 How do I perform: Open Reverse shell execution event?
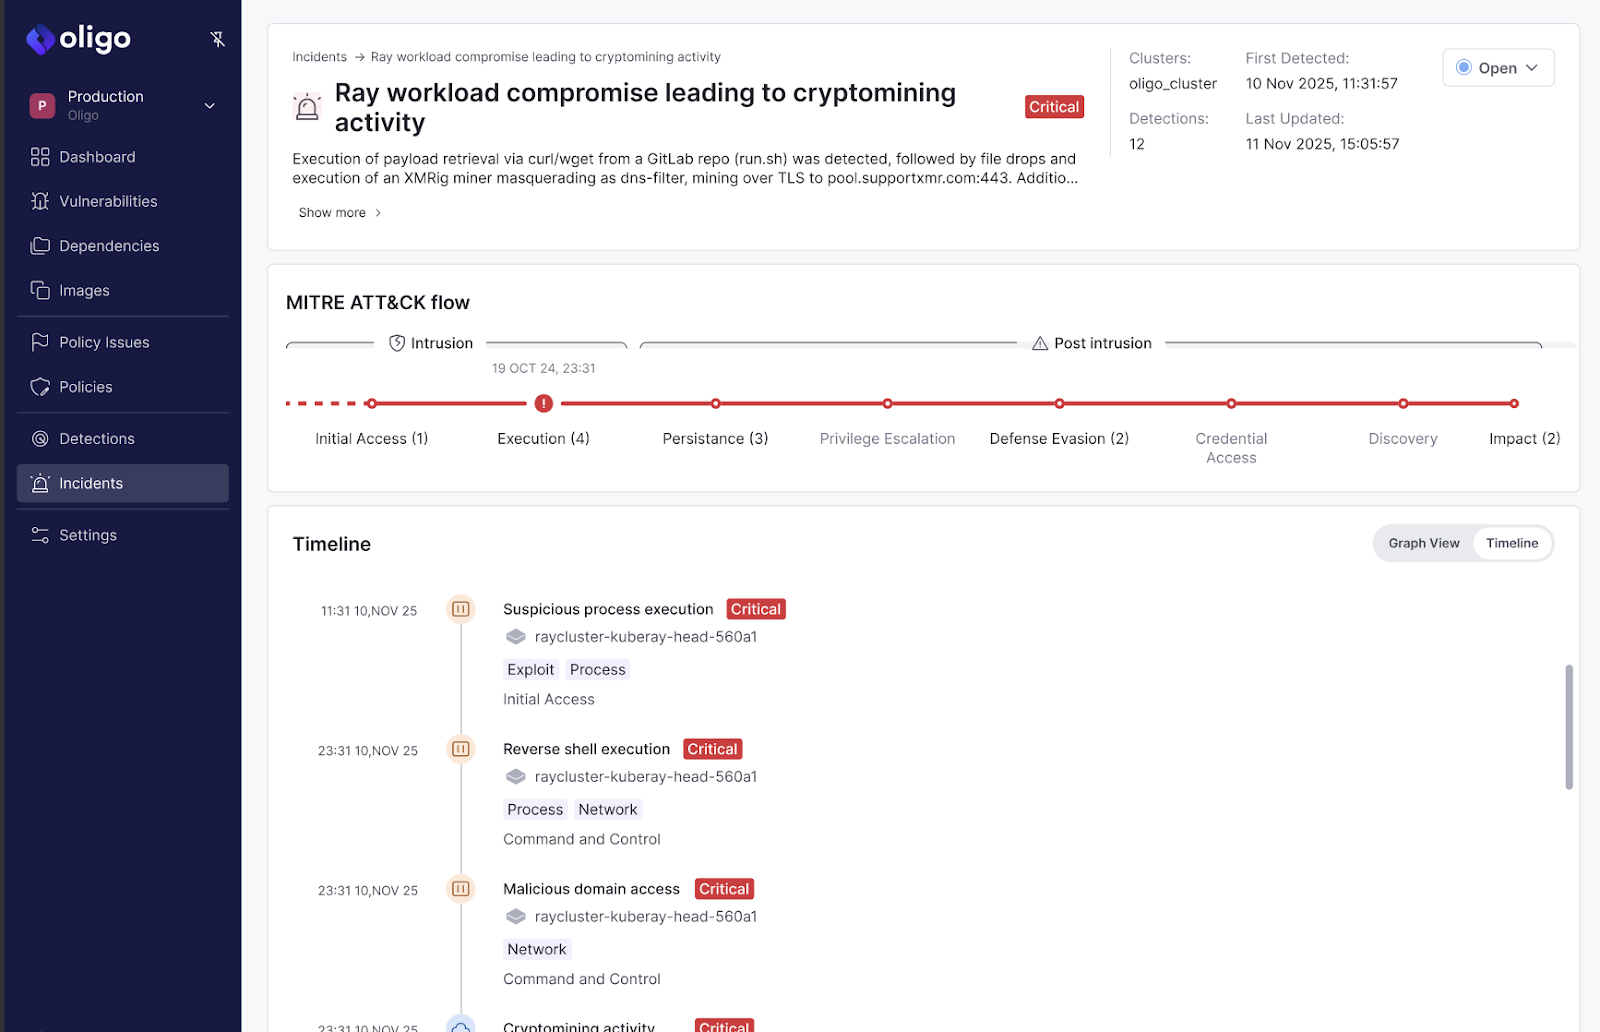(x=586, y=749)
